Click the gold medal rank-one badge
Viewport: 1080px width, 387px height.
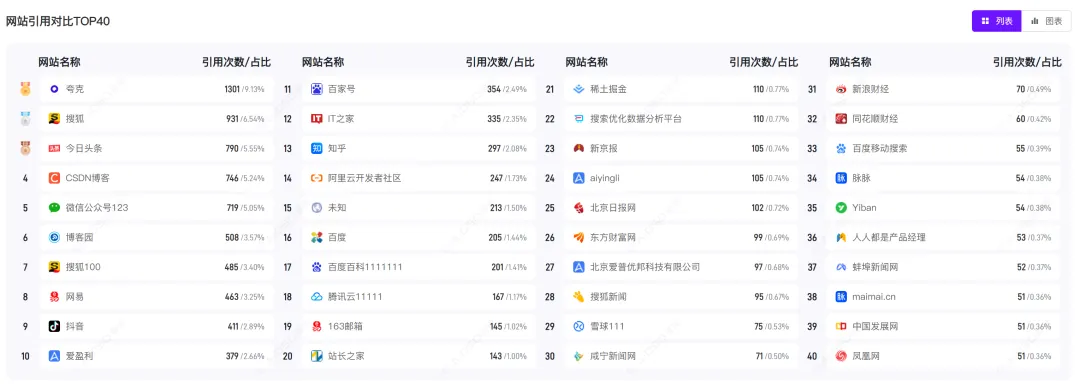pyautogui.click(x=25, y=89)
